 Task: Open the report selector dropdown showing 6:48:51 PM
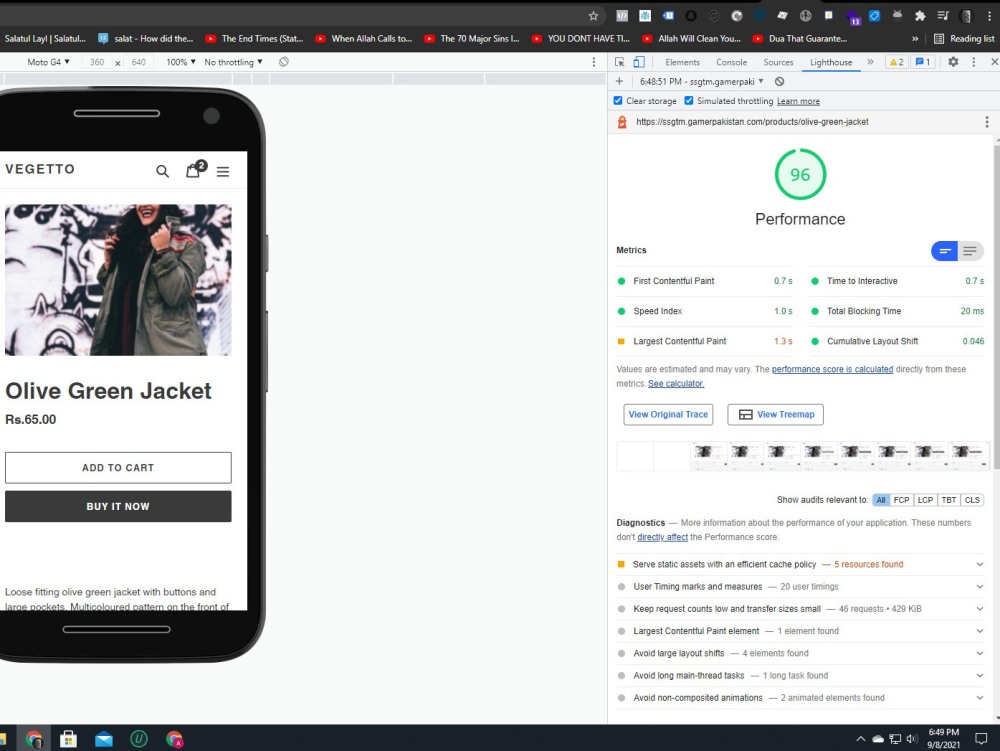click(x=702, y=82)
